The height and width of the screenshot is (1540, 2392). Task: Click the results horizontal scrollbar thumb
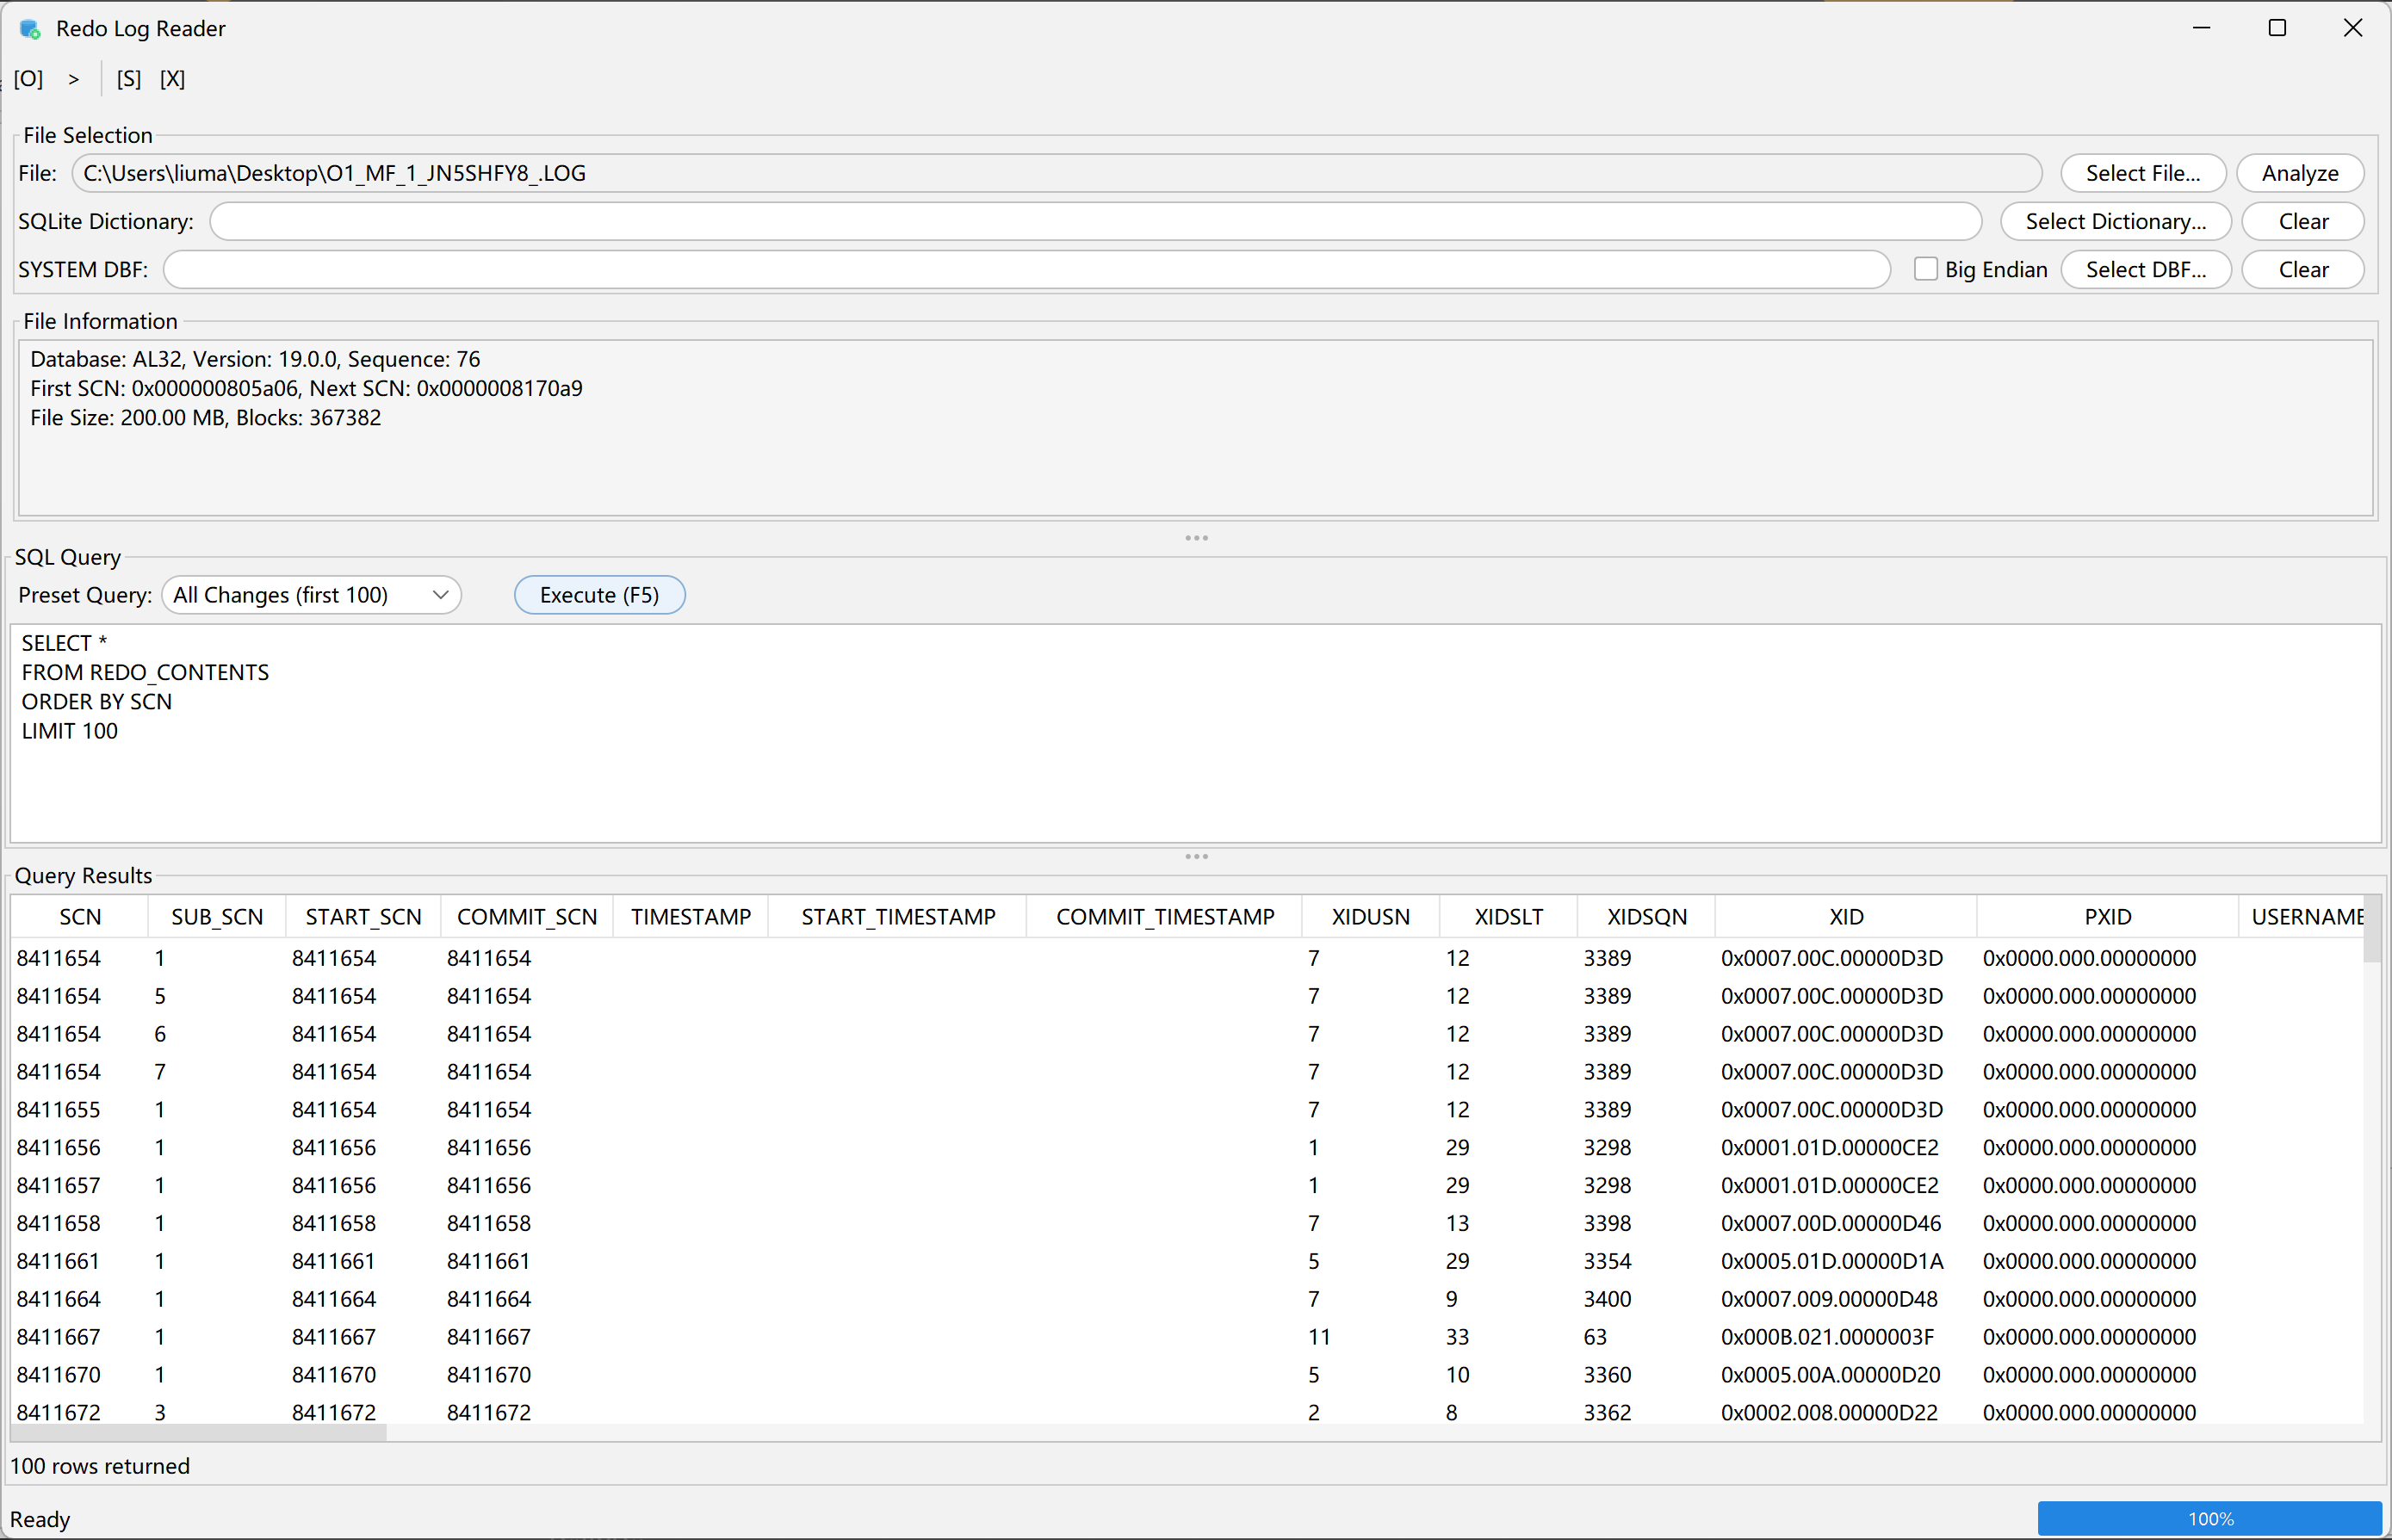click(198, 1432)
